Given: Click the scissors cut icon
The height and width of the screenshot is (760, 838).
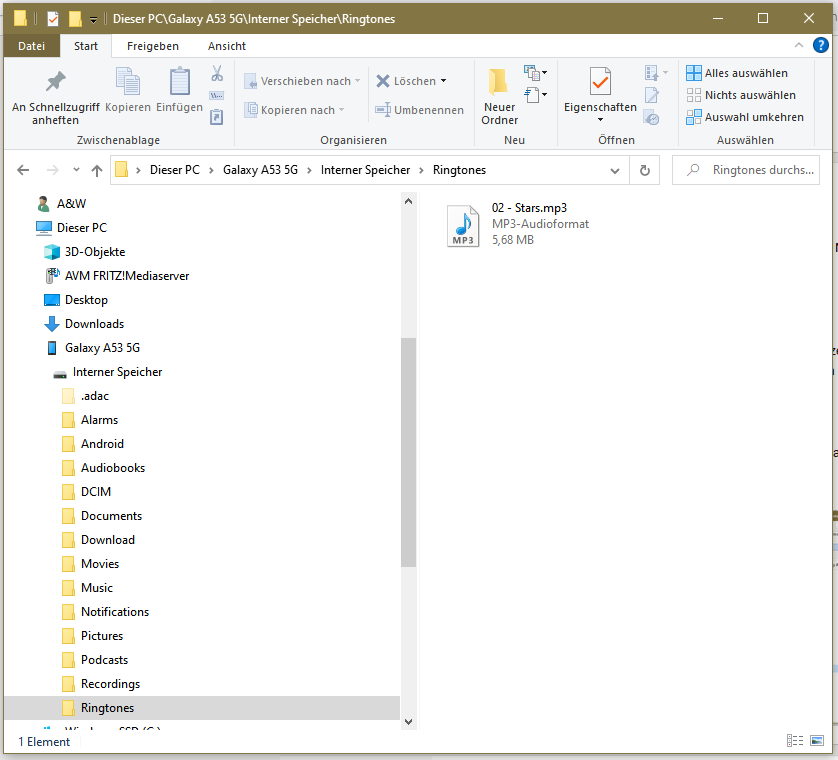Looking at the screenshot, I should 217,73.
